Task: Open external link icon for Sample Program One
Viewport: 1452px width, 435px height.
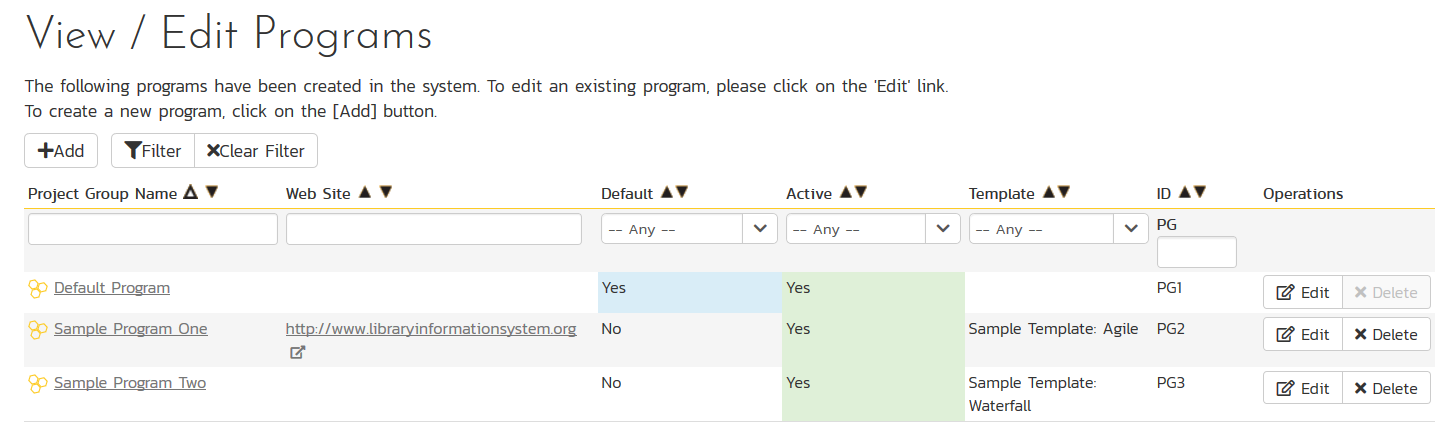Action: [x=297, y=352]
